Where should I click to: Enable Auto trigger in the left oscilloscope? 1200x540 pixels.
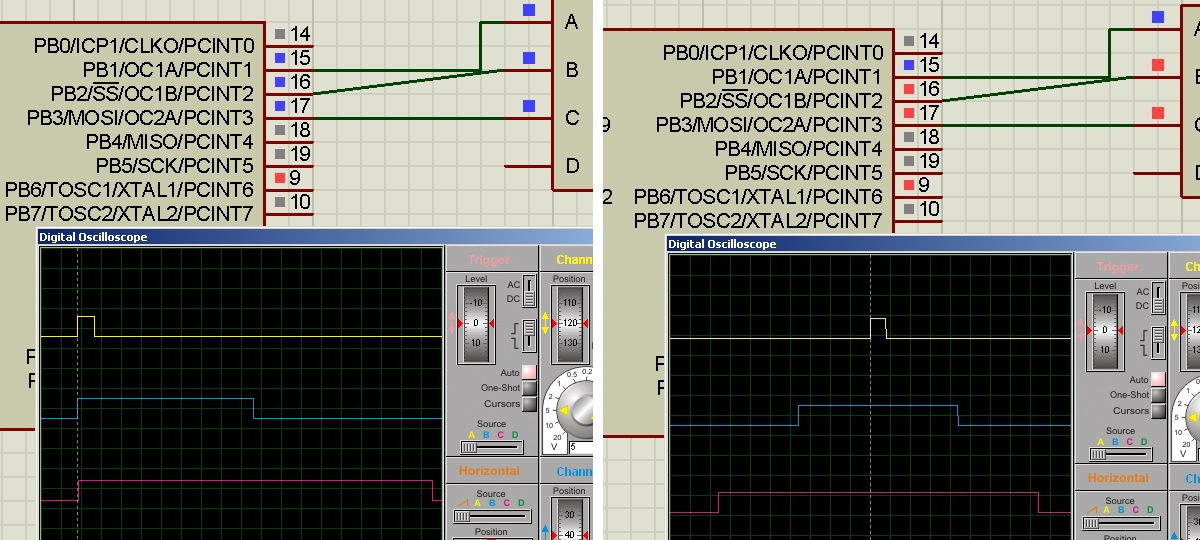click(x=529, y=372)
